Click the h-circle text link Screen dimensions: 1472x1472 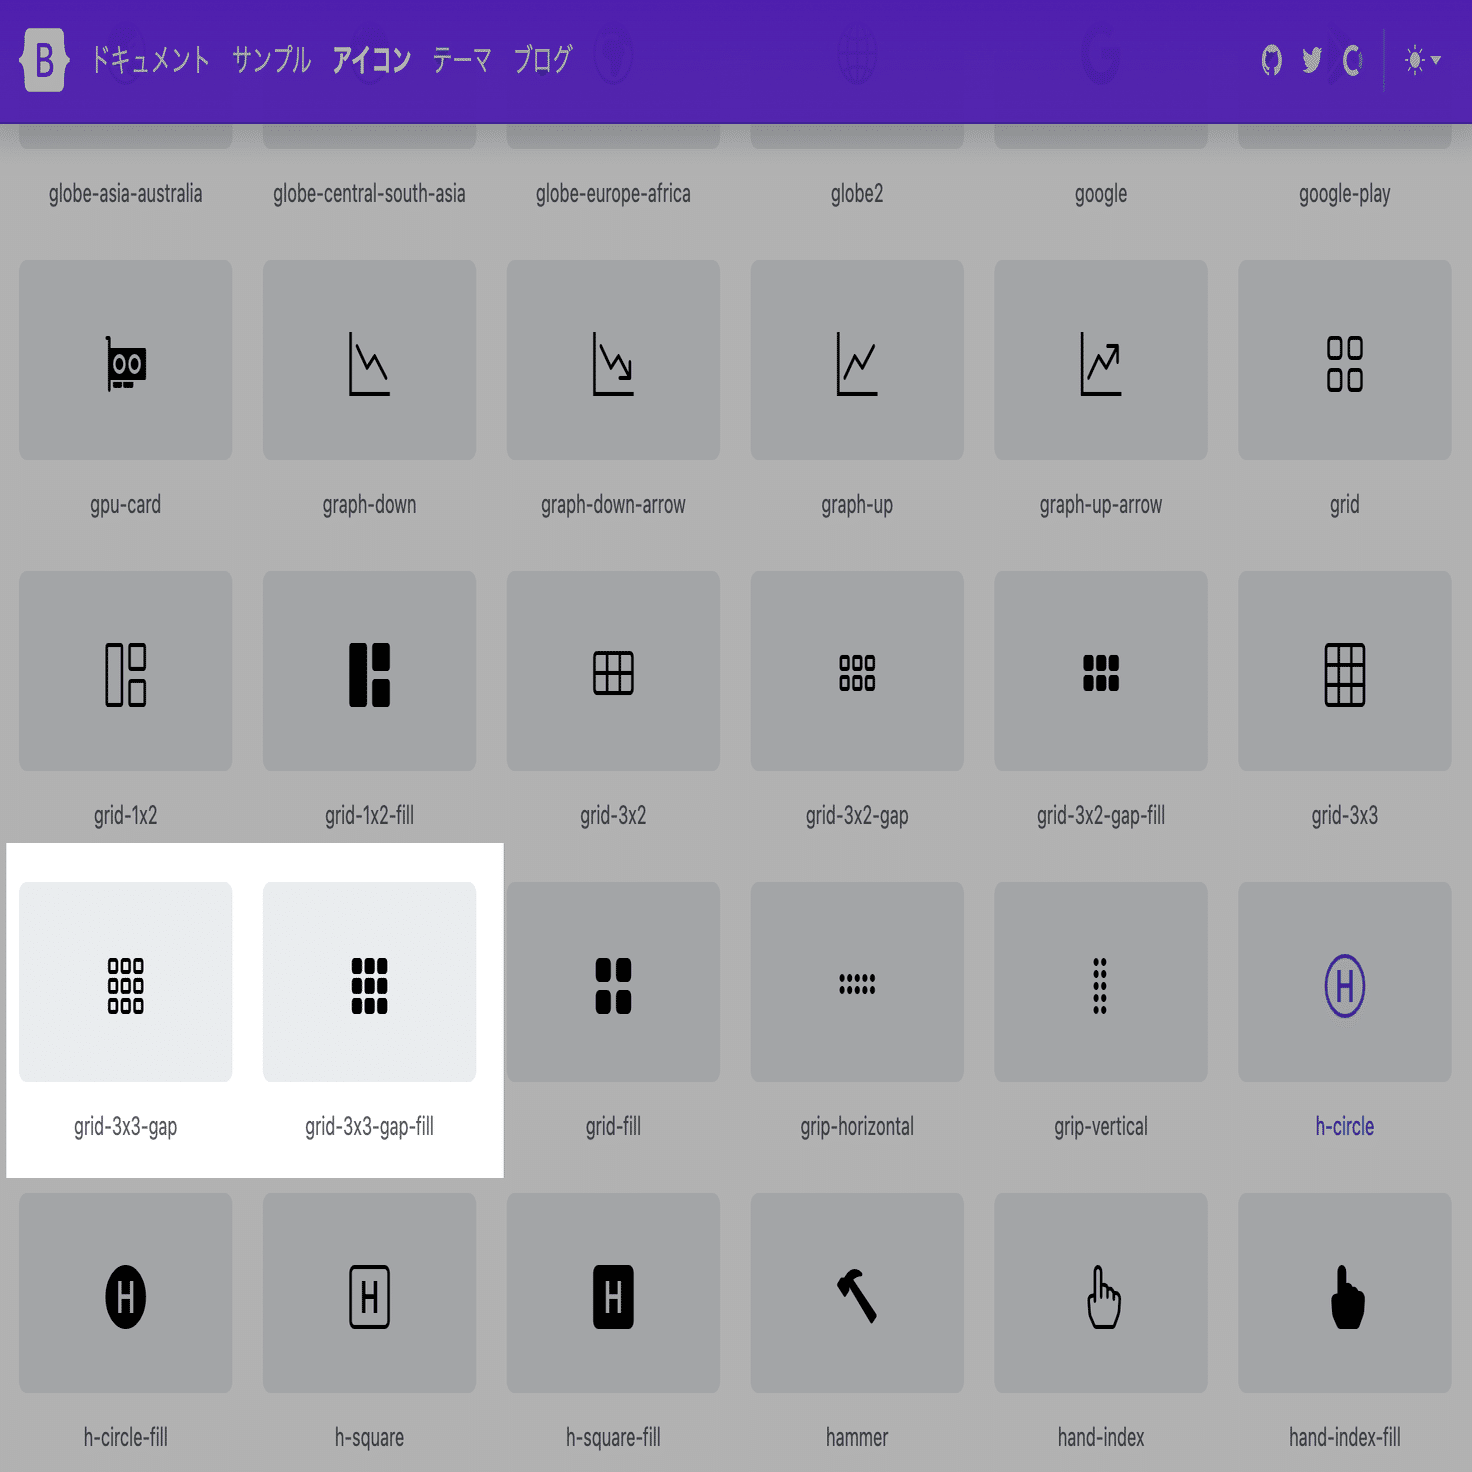[1345, 1126]
